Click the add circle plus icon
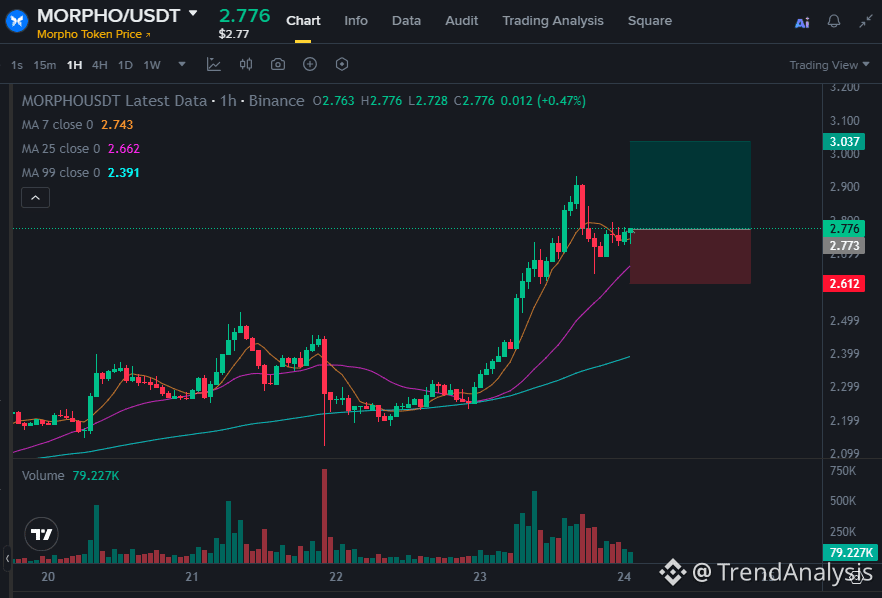The image size is (882, 598). tap(310, 64)
